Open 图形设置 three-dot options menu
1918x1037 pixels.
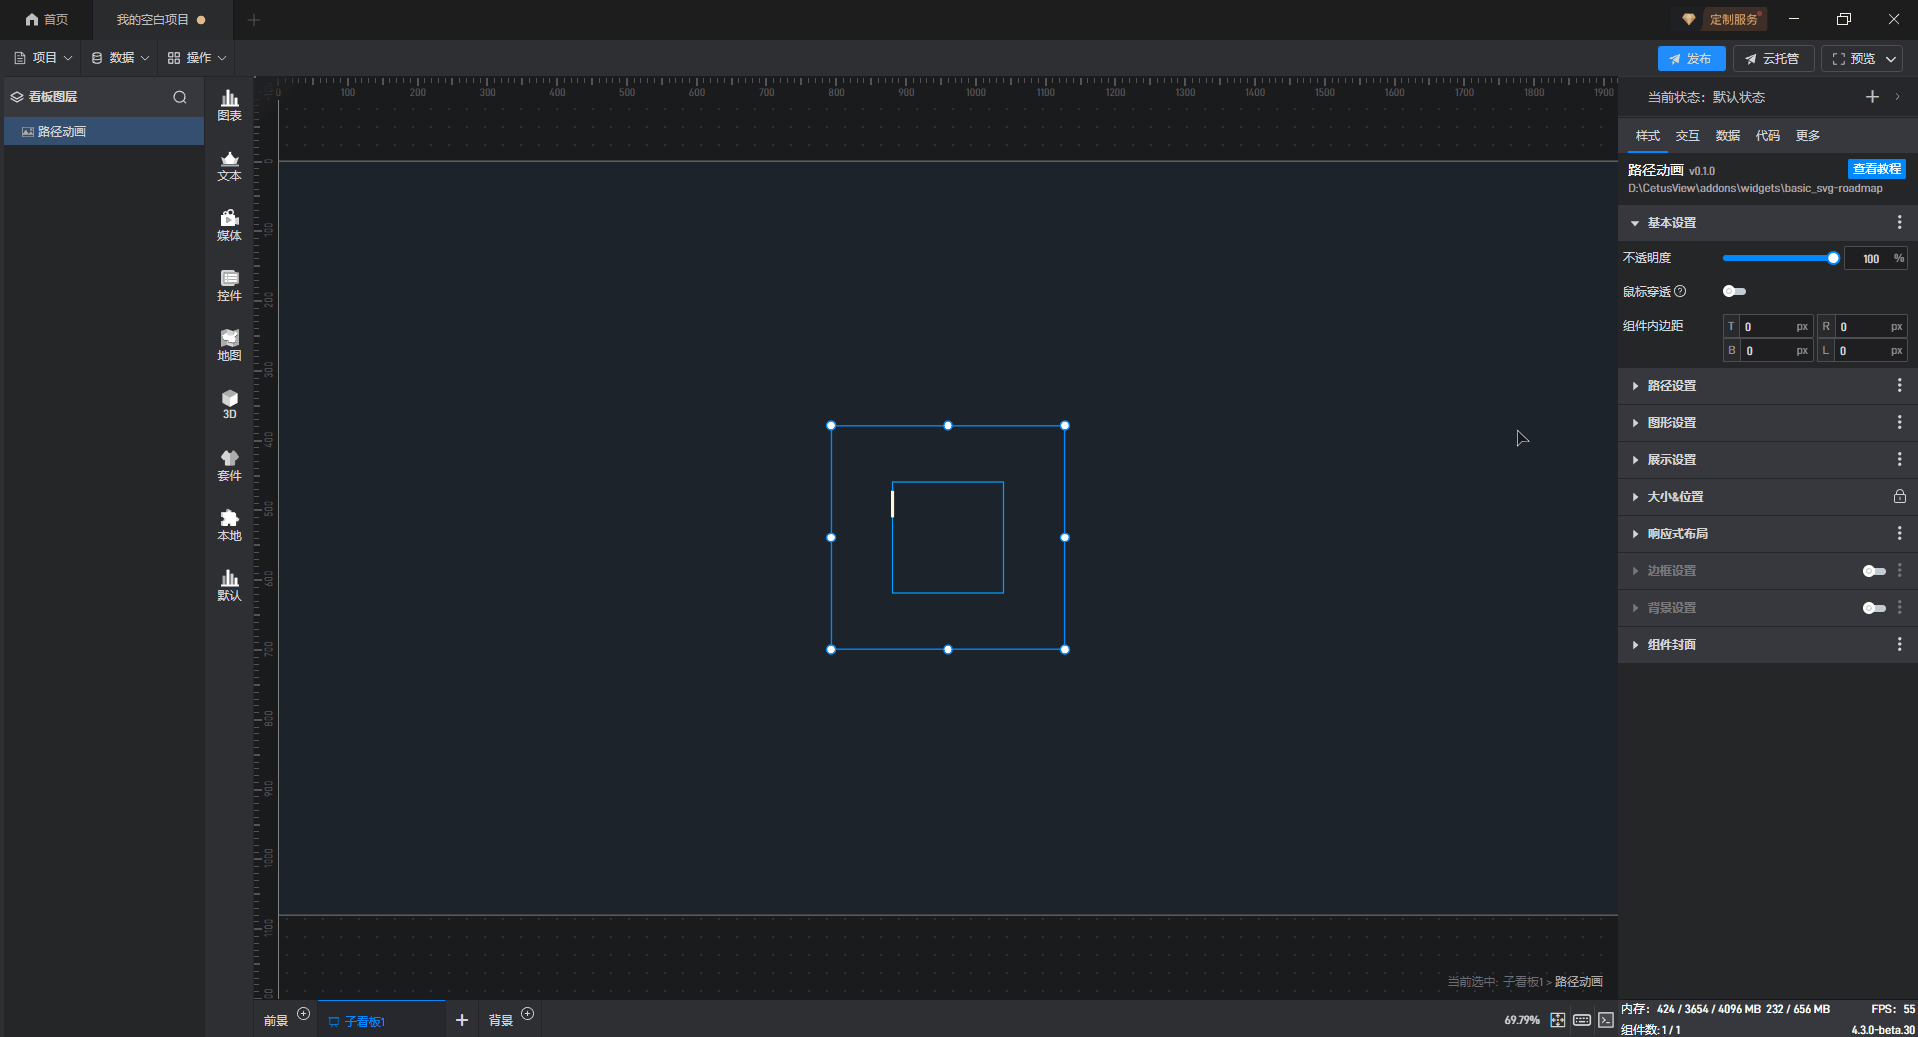click(1899, 422)
